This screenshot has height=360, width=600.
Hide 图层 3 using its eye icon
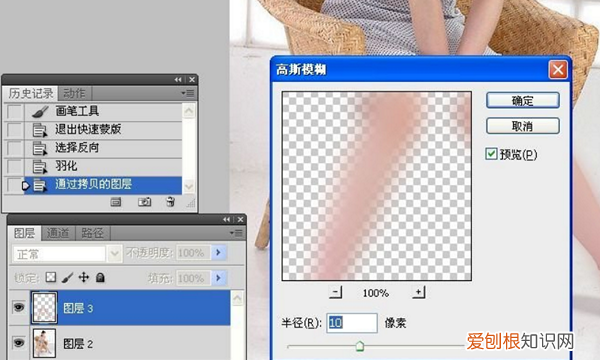point(19,307)
